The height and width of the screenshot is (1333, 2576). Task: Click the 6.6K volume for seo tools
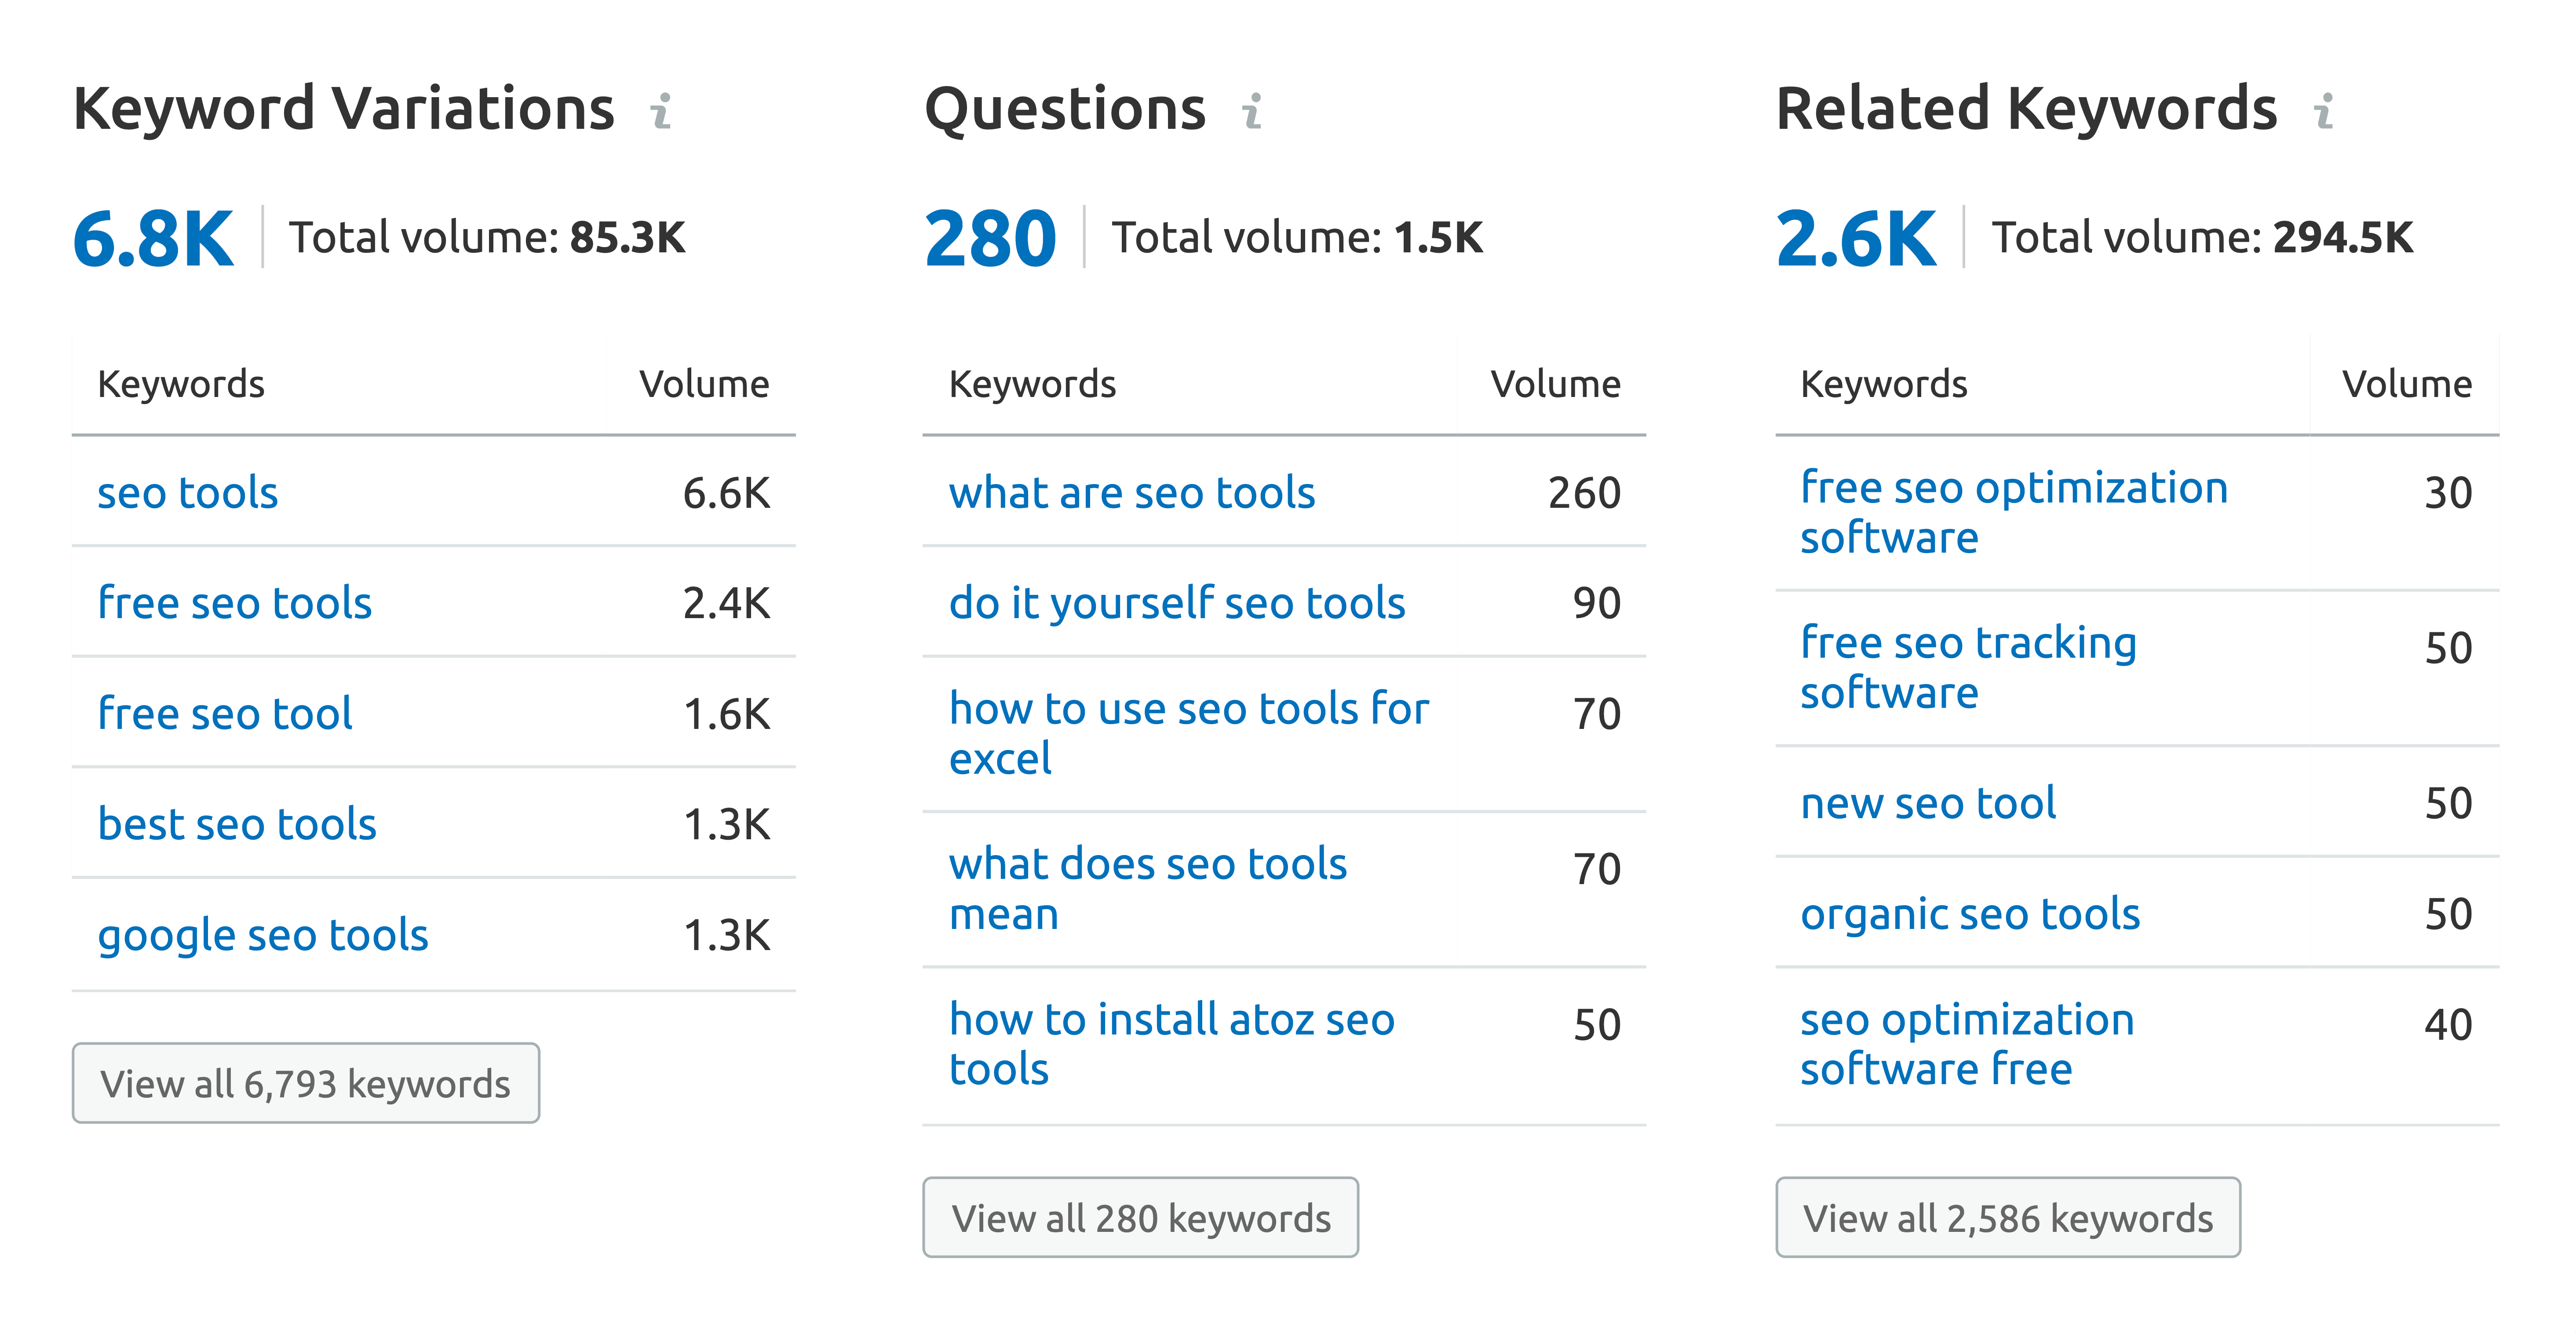[x=726, y=493]
